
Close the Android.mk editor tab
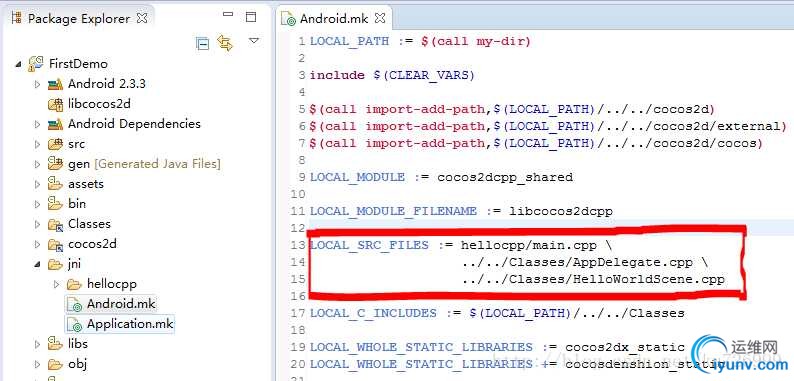[380, 19]
